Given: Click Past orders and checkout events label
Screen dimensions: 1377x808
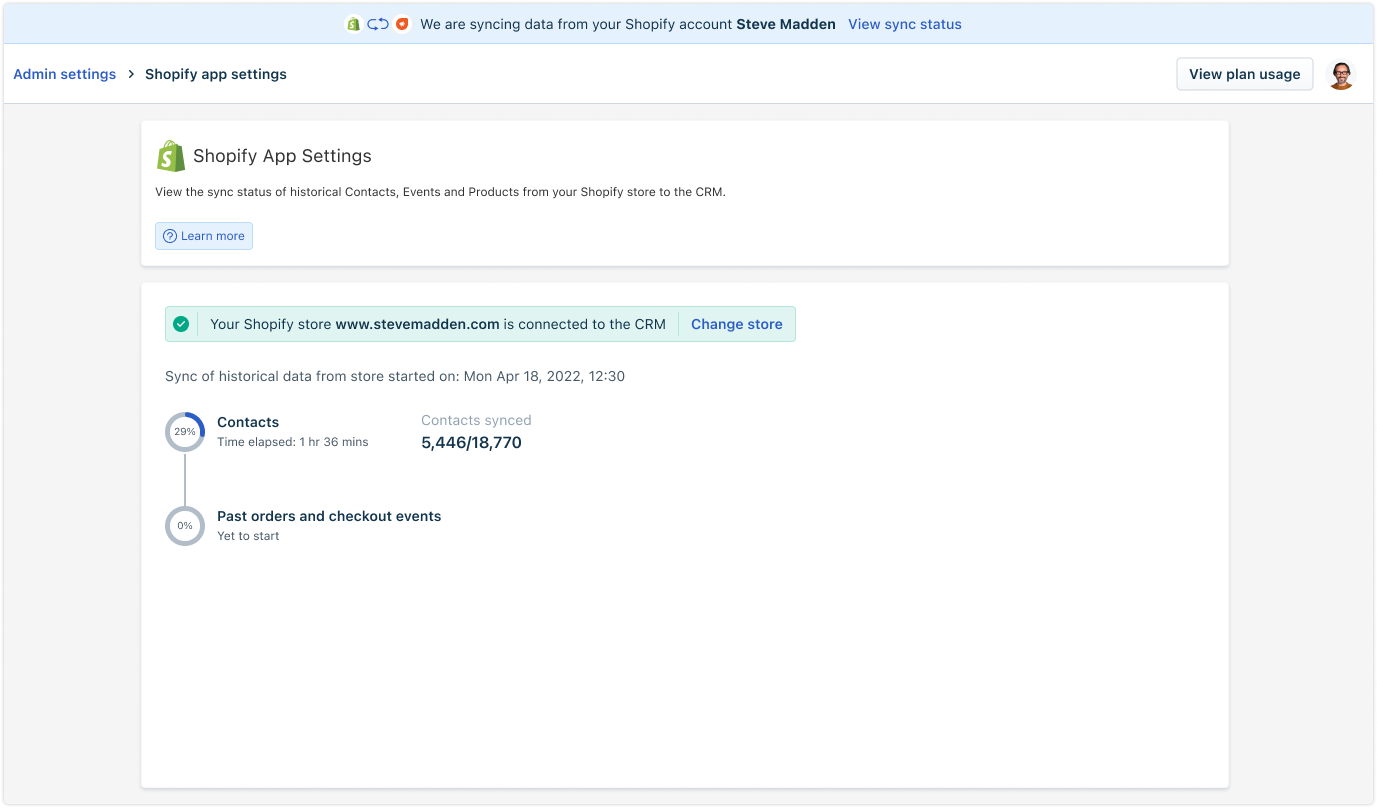Looking at the screenshot, I should [329, 516].
